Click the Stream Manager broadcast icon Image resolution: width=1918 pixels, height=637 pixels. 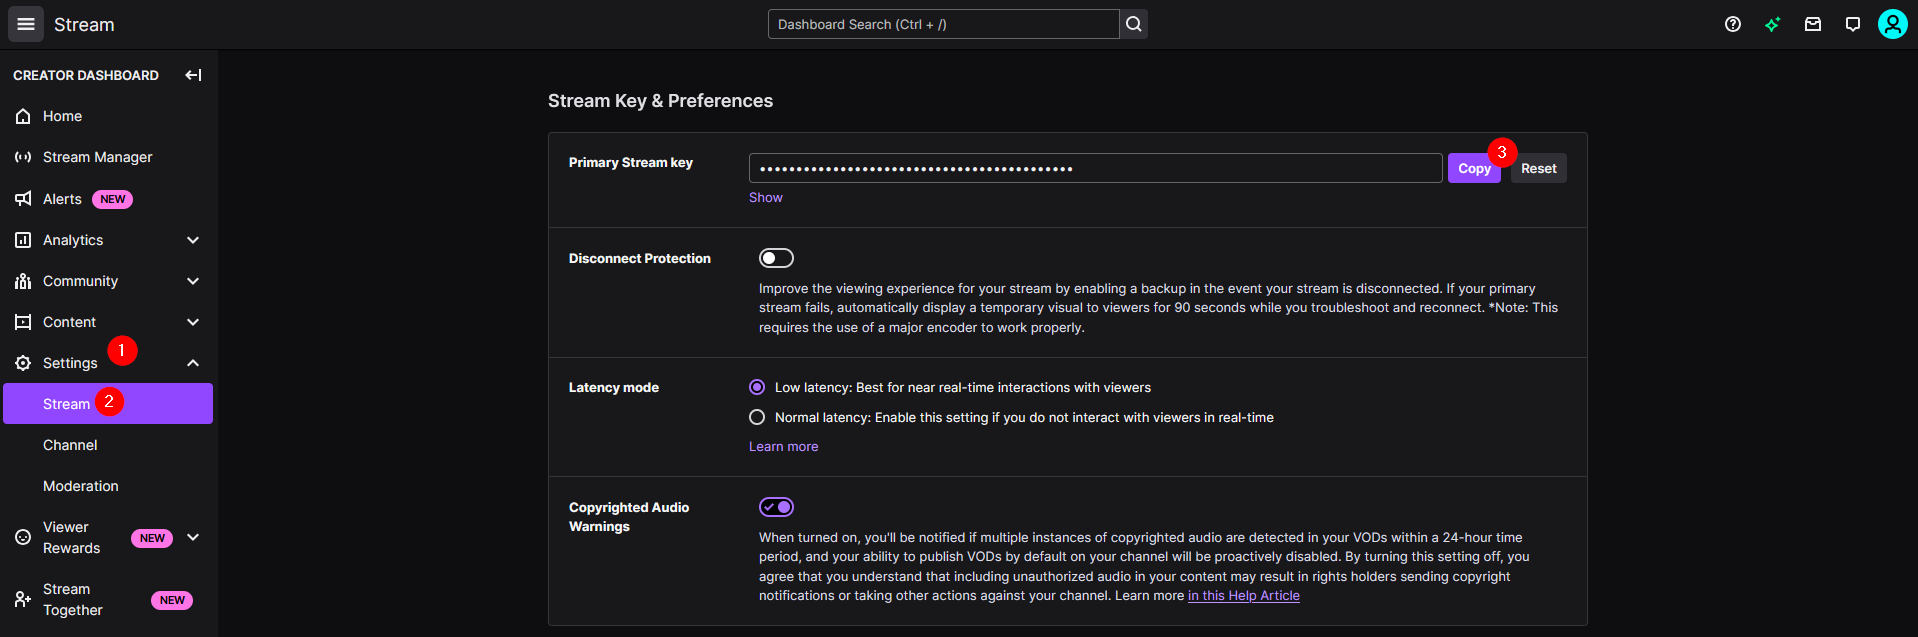tap(23, 157)
